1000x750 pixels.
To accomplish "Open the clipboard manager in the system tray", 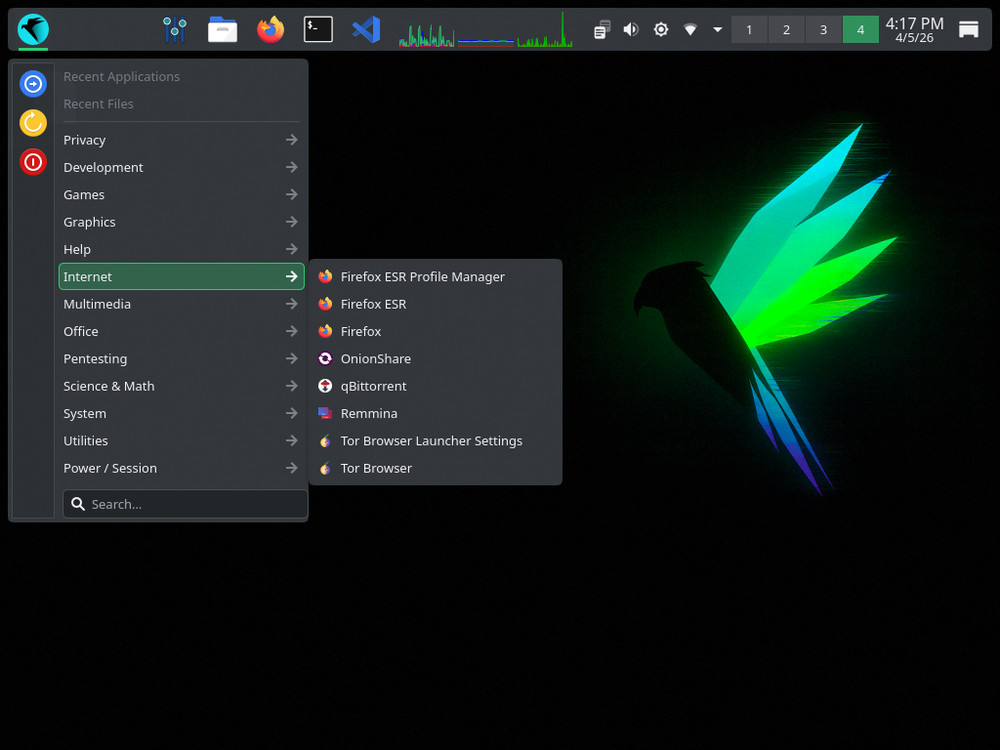I will click(601, 29).
